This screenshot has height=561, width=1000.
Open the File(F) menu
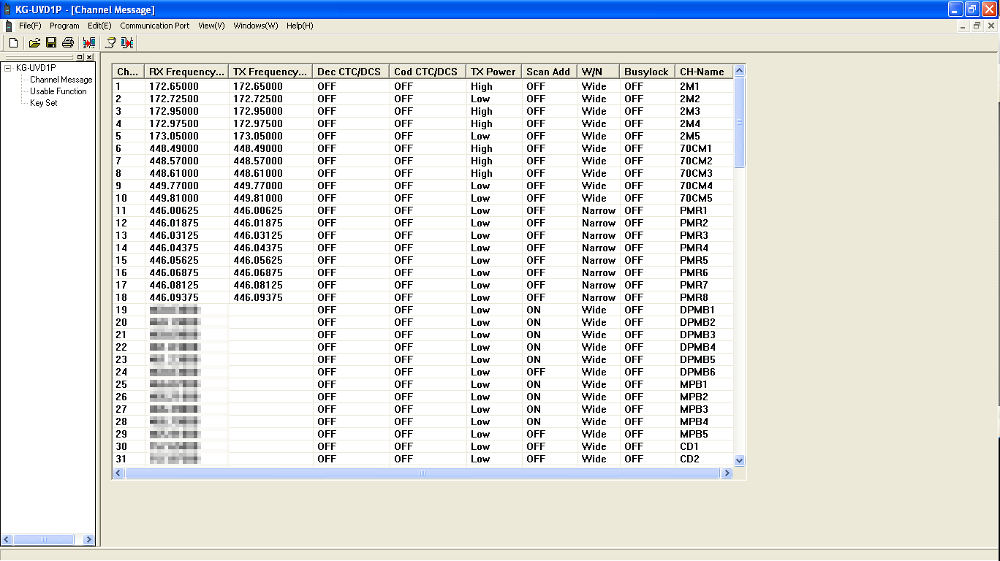coord(30,26)
